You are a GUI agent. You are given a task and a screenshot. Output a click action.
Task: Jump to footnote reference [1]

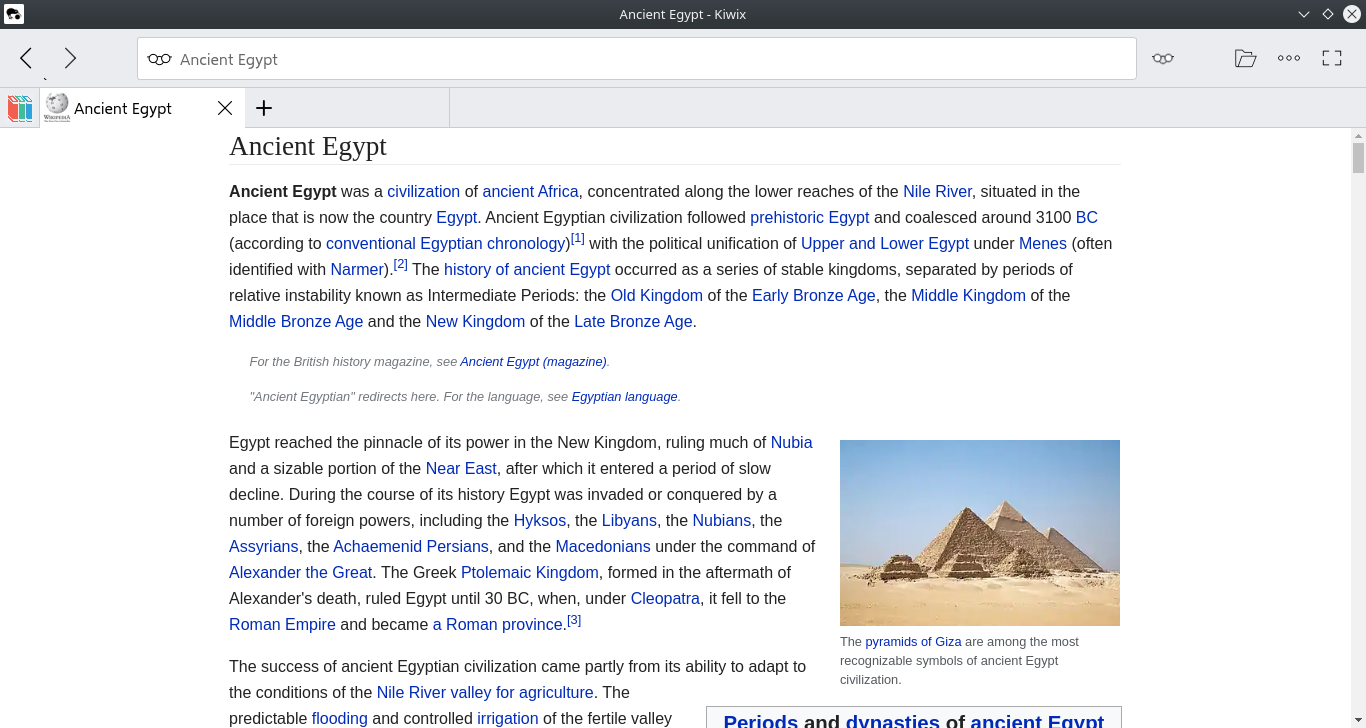[x=578, y=238]
